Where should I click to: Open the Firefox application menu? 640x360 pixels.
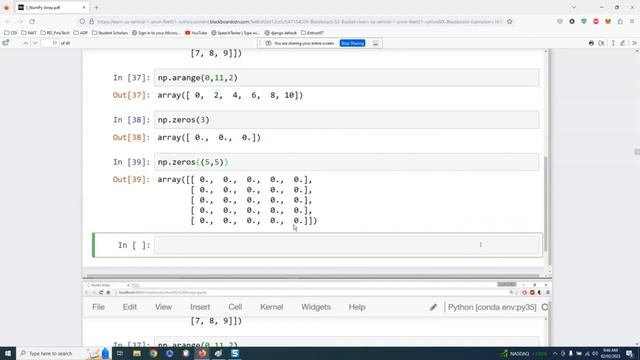(632, 21)
